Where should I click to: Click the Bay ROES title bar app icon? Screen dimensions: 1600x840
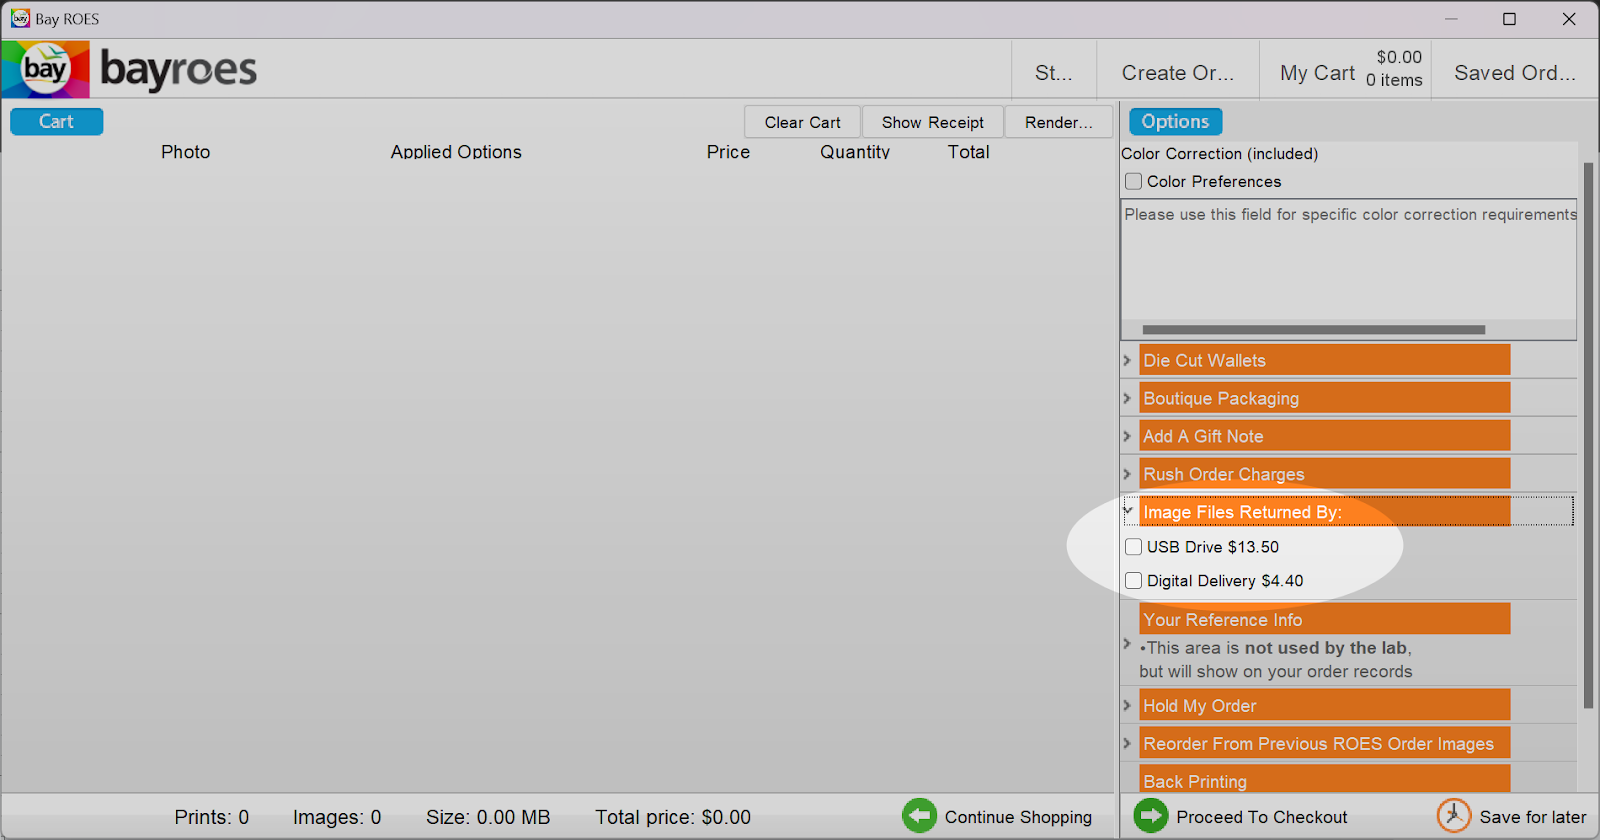pos(20,19)
